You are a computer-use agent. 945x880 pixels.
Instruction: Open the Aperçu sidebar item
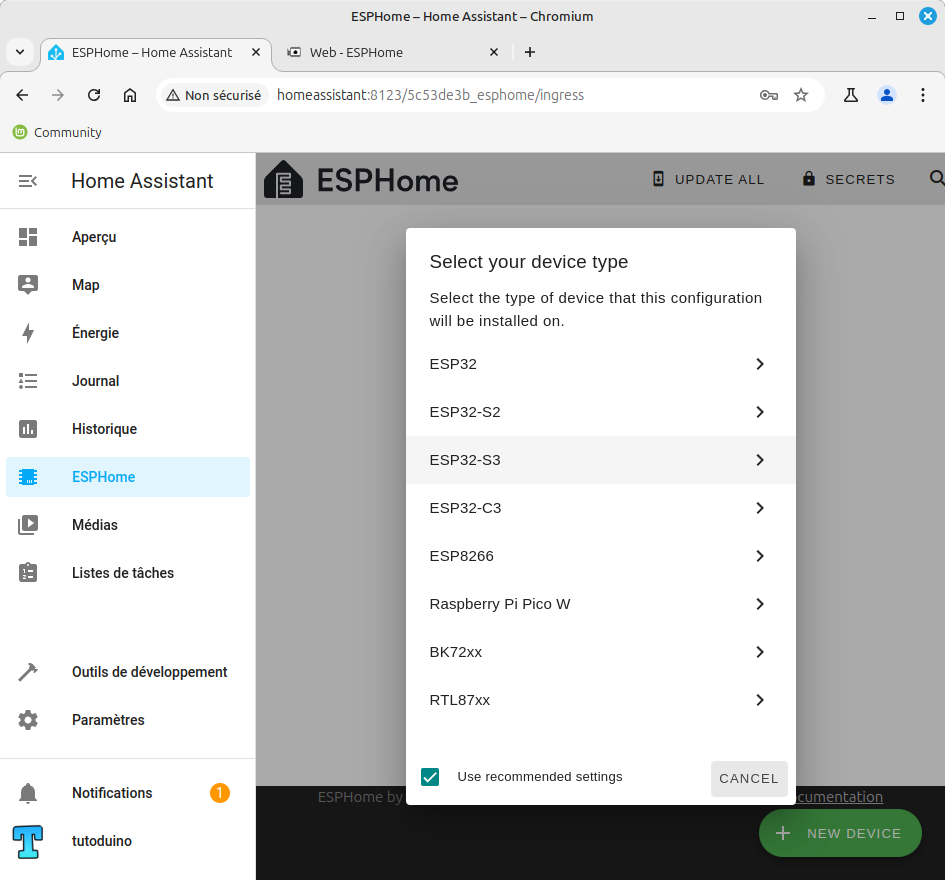tap(128, 237)
